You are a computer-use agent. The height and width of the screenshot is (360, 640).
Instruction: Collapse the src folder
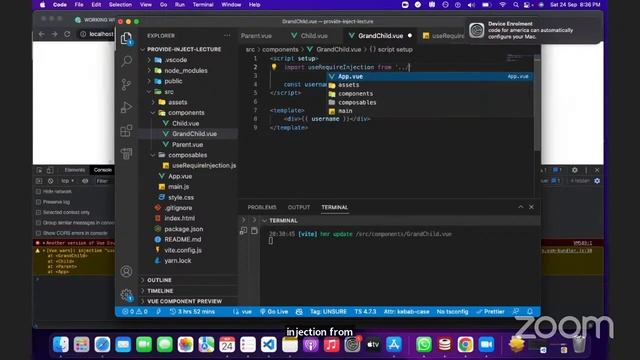(x=149, y=91)
